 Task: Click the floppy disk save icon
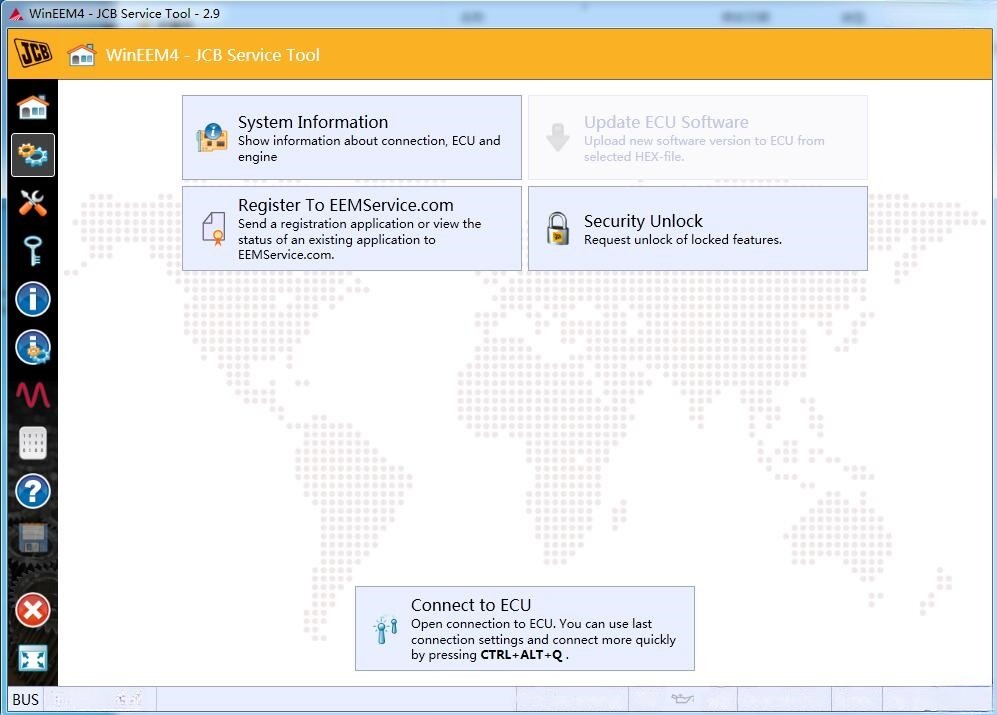pyautogui.click(x=33, y=538)
